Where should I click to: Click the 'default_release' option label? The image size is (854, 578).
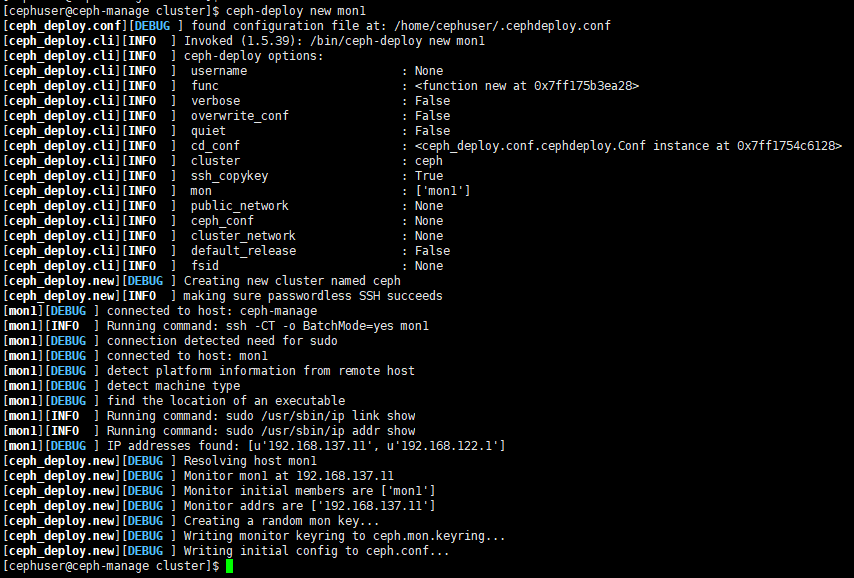[x=243, y=251]
